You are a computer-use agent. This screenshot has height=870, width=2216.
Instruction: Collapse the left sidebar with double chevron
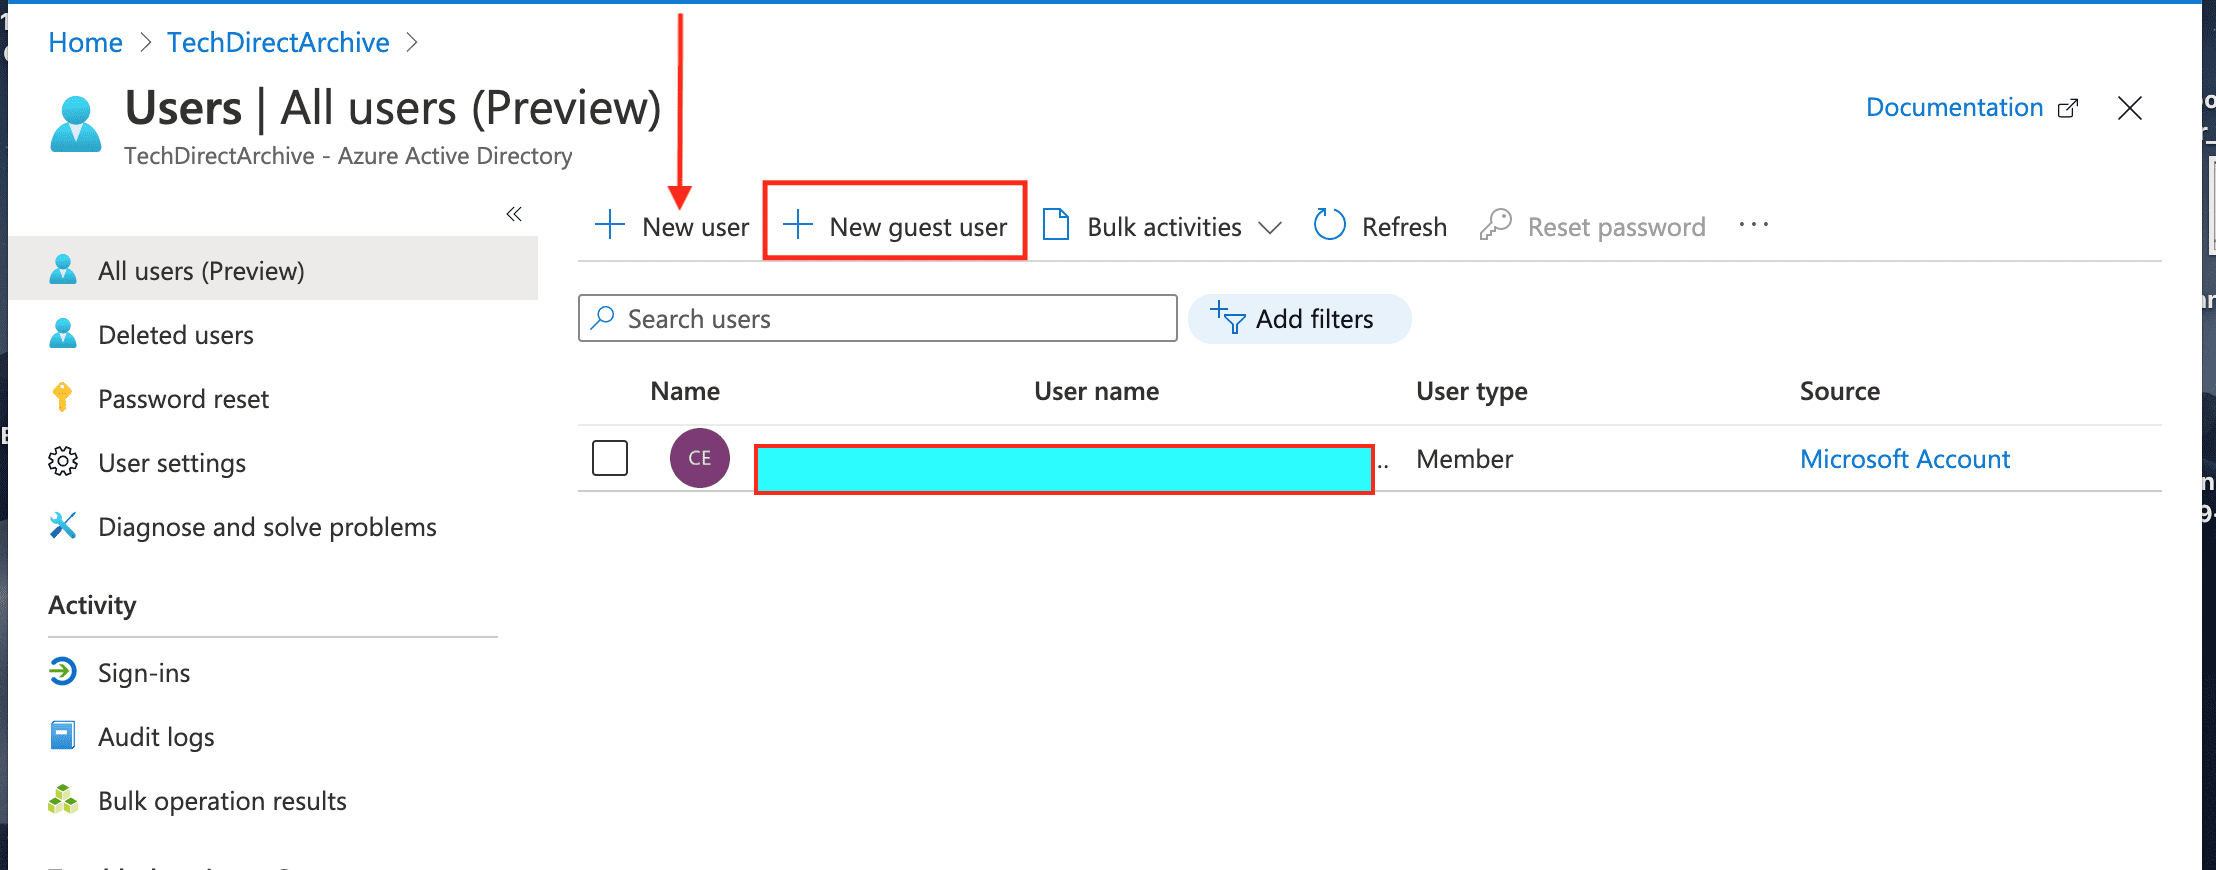[x=514, y=214]
